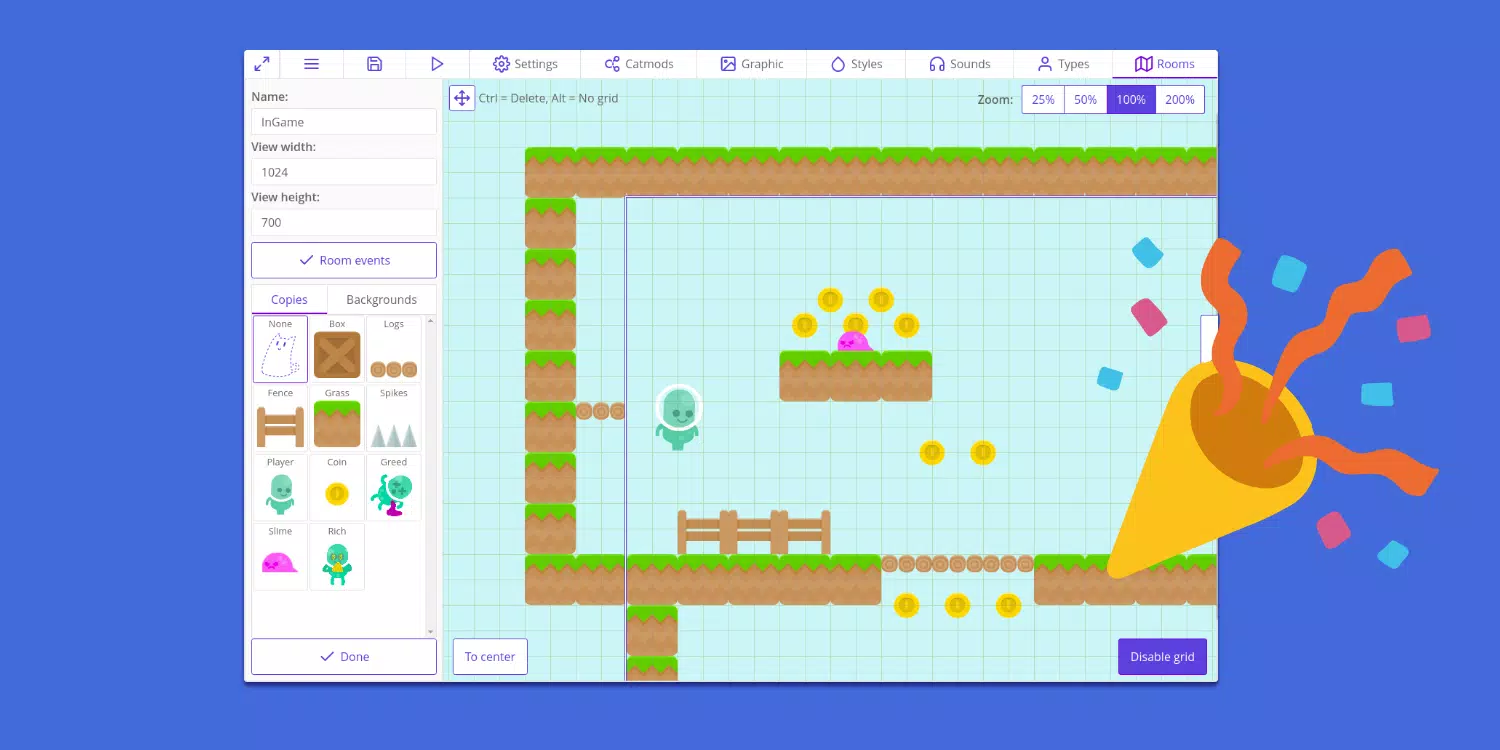
Task: Switch to the Sounds tab
Action: (x=959, y=64)
